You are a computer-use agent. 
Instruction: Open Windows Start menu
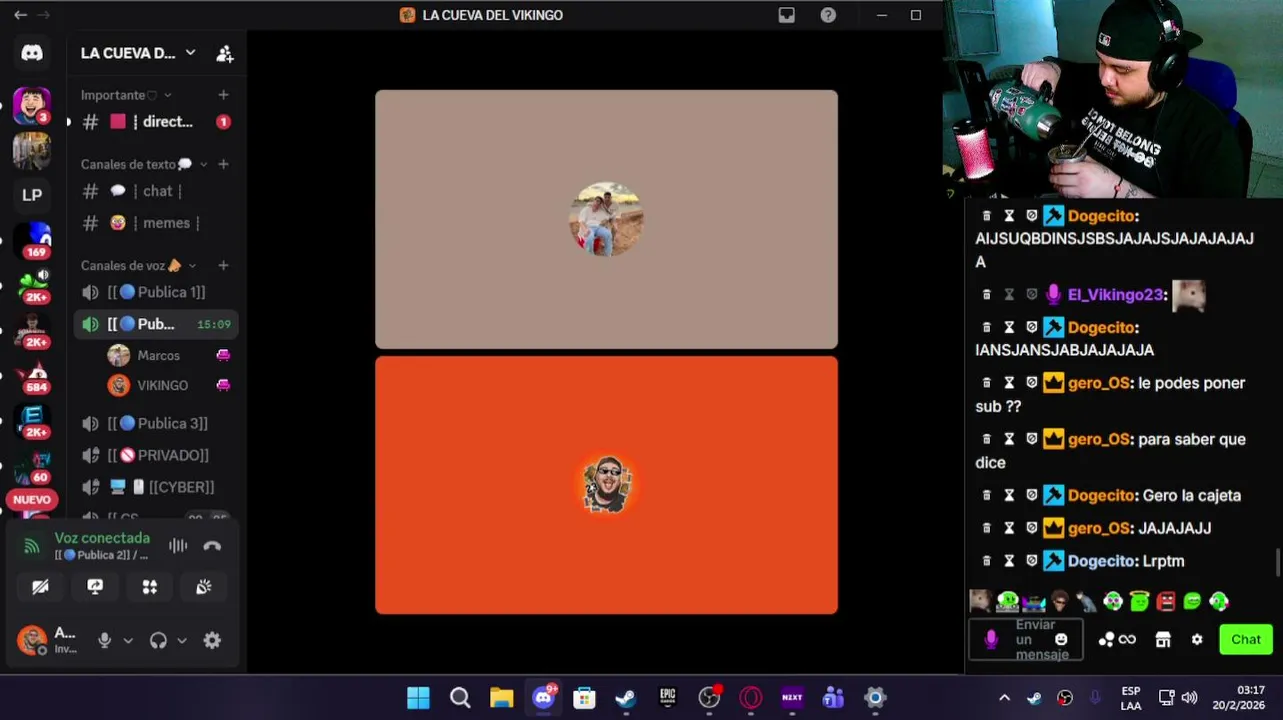click(x=418, y=698)
